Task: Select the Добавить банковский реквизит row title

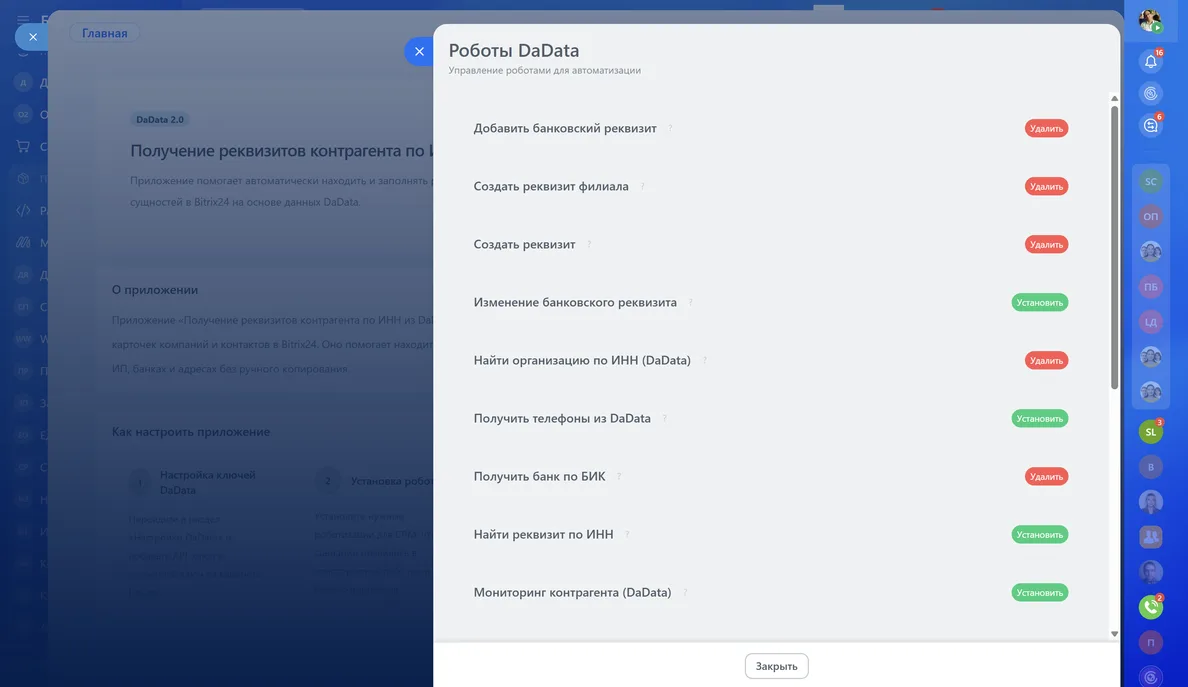Action: click(x=565, y=128)
